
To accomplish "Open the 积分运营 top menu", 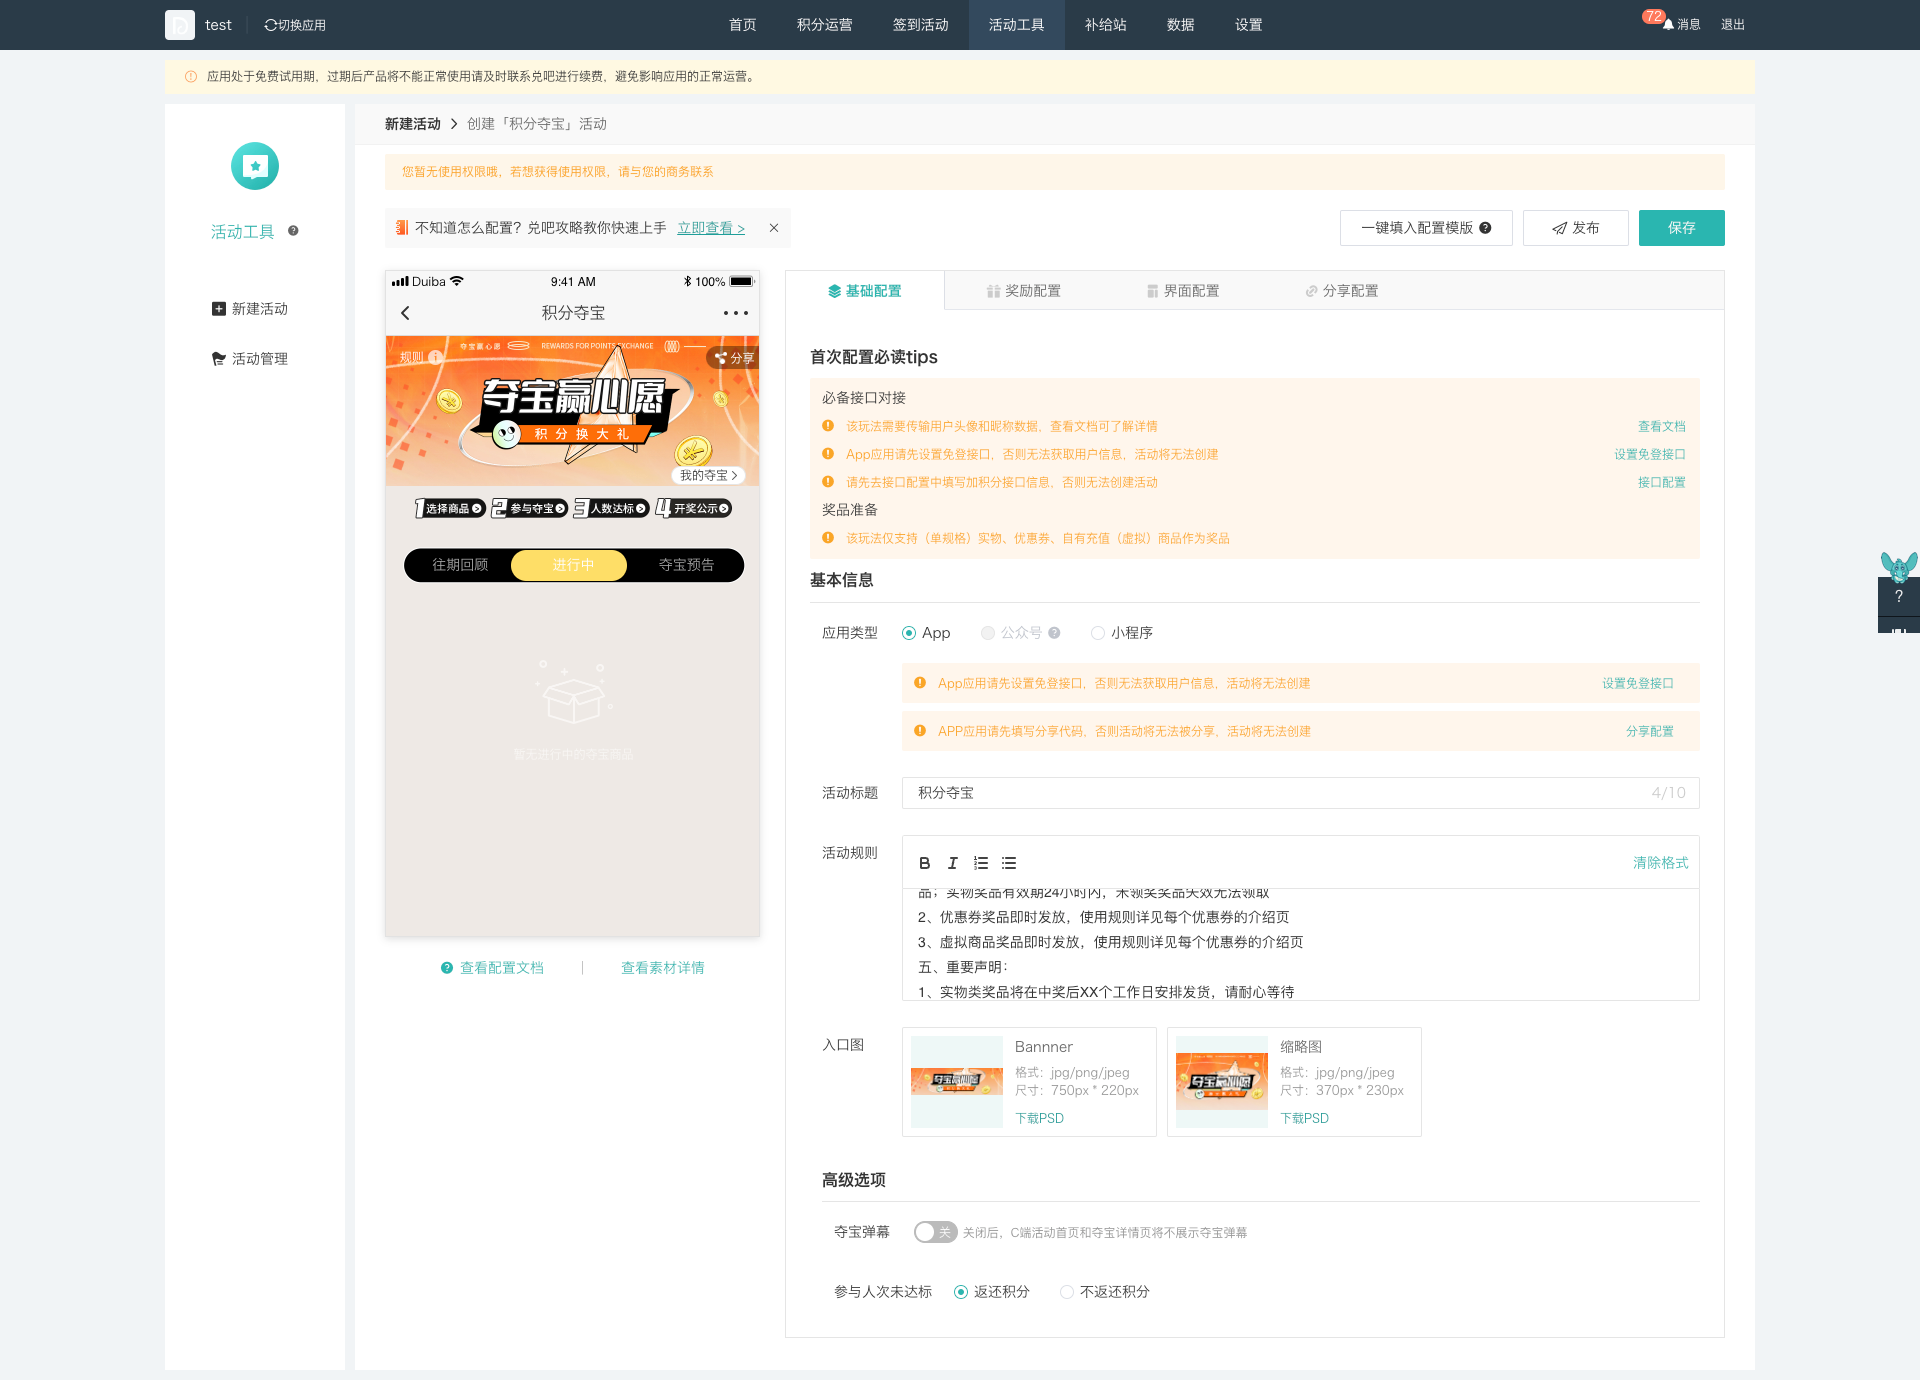I will [x=824, y=25].
